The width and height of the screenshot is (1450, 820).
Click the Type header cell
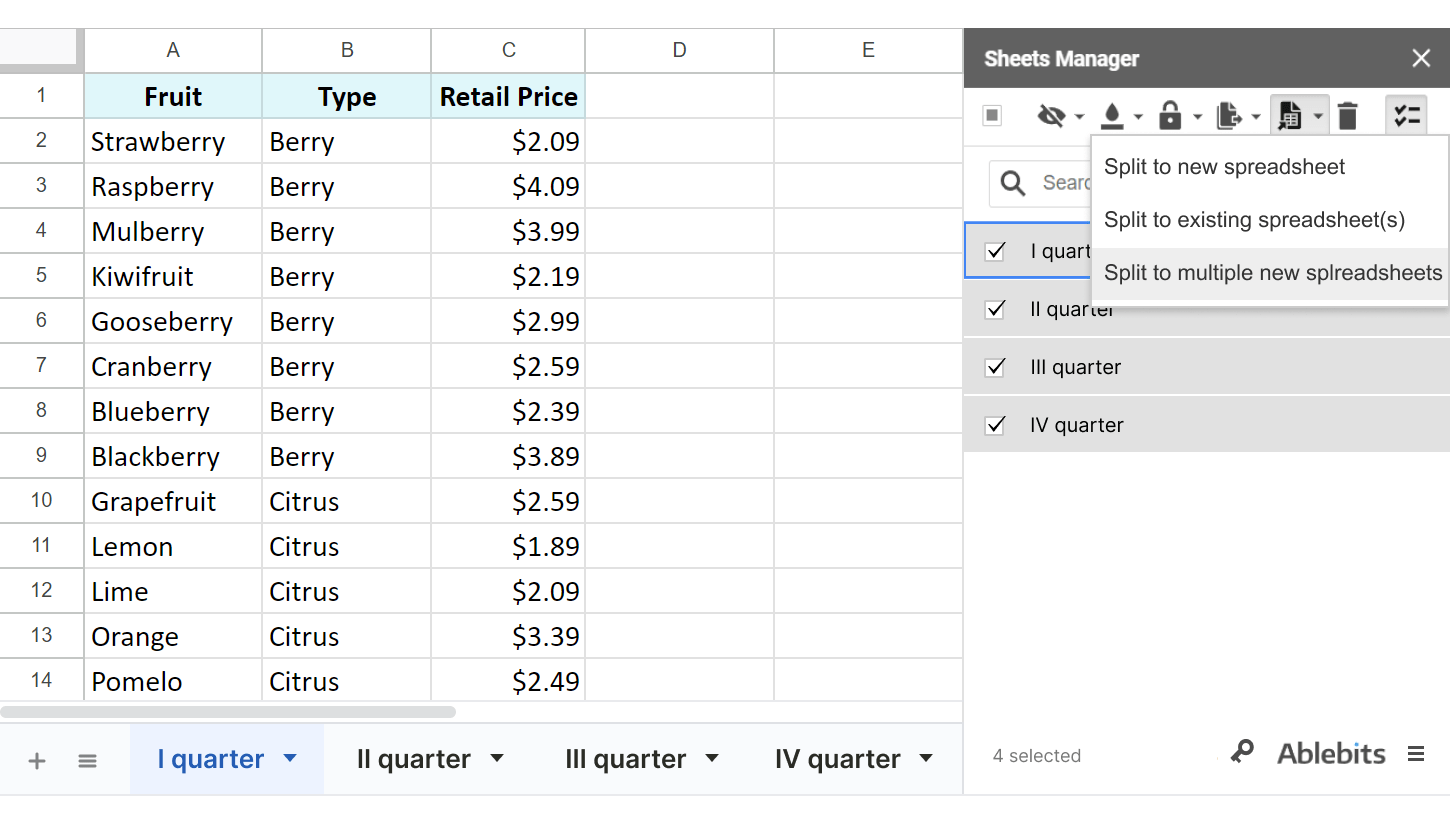(347, 96)
